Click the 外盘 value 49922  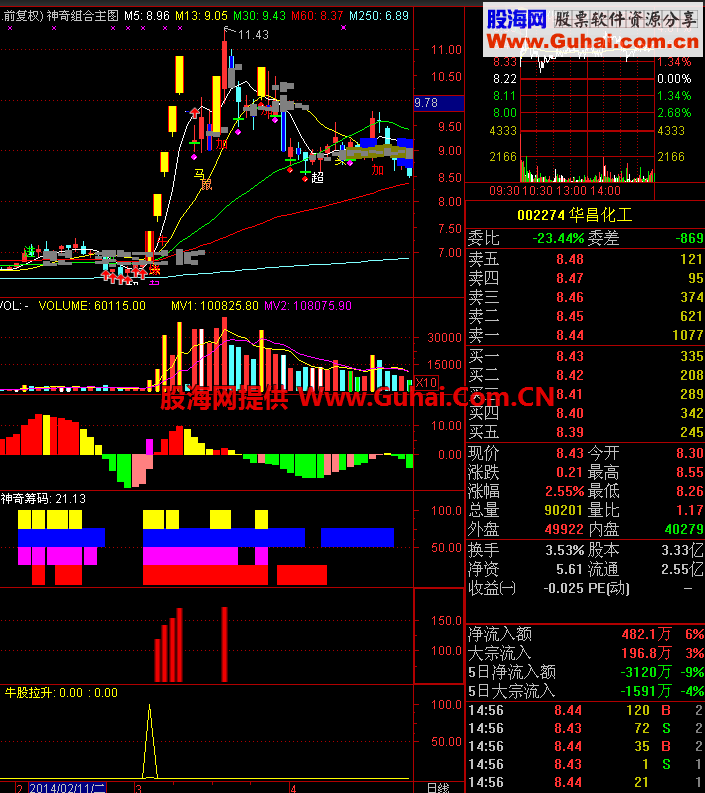[564, 530]
